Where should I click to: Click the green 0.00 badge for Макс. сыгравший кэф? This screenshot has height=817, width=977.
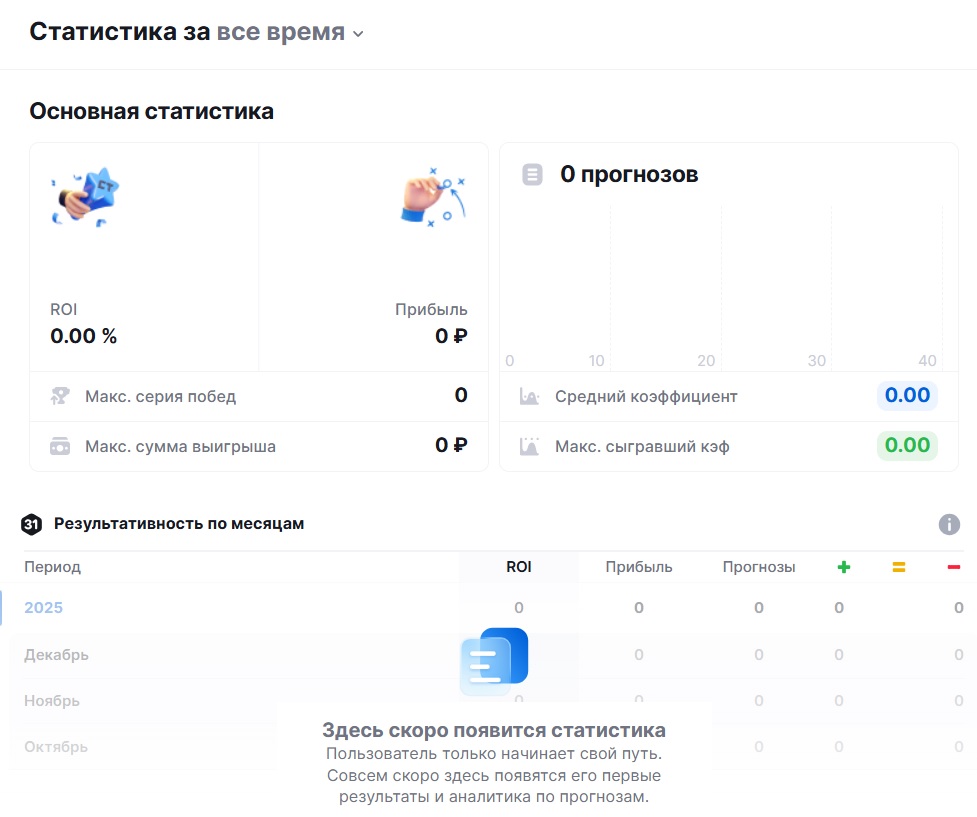(x=906, y=446)
